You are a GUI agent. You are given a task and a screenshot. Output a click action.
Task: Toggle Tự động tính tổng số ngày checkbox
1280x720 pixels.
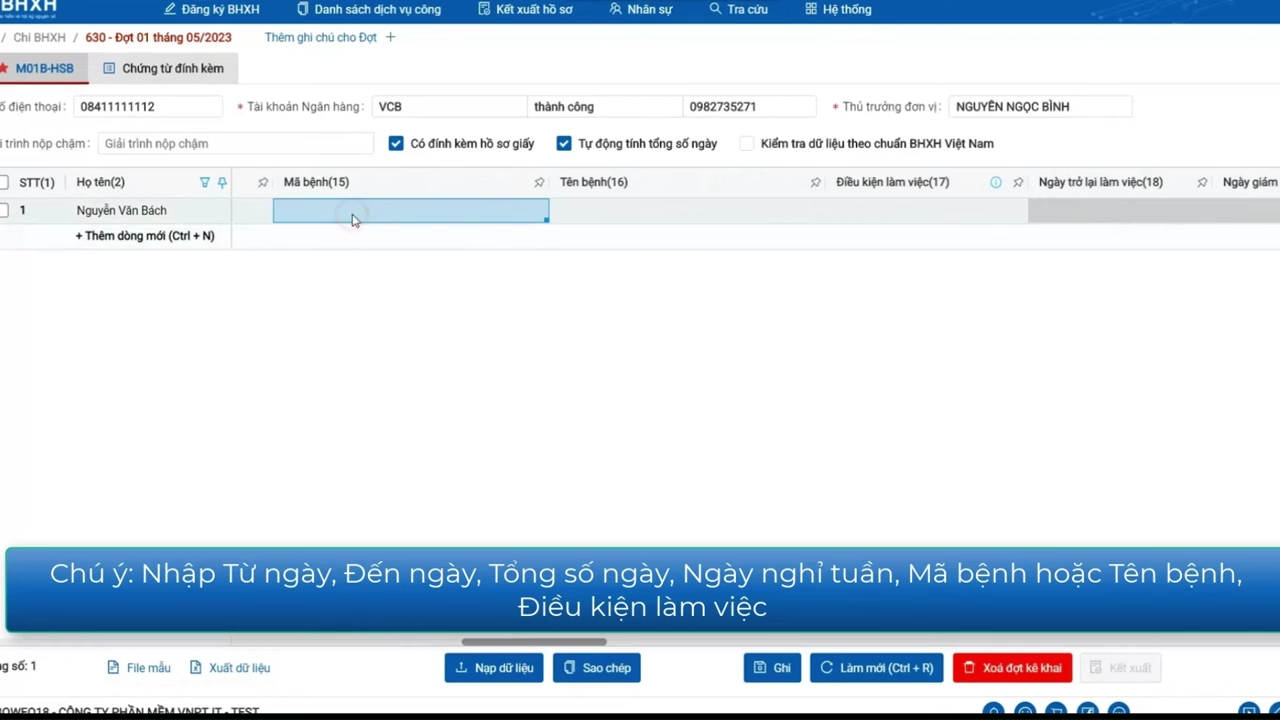pos(564,143)
